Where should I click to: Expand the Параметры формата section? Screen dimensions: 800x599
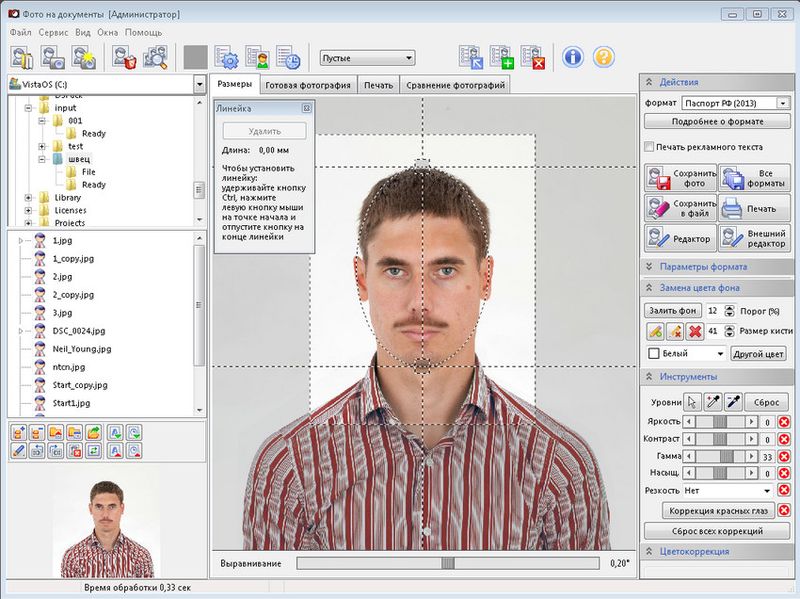pyautogui.click(x=702, y=267)
